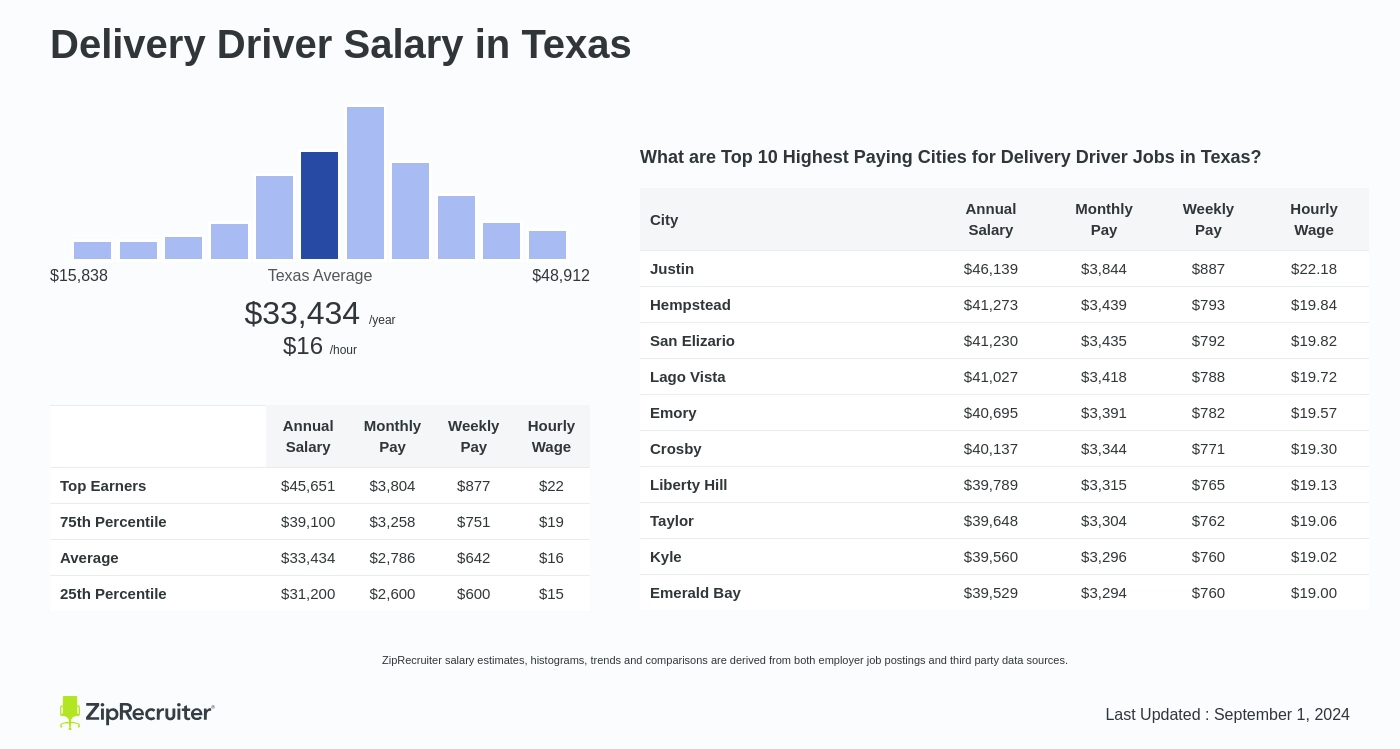Image resolution: width=1400 pixels, height=749 pixels.
Task: Click Top Earners annual salary $45,651
Action: point(308,485)
